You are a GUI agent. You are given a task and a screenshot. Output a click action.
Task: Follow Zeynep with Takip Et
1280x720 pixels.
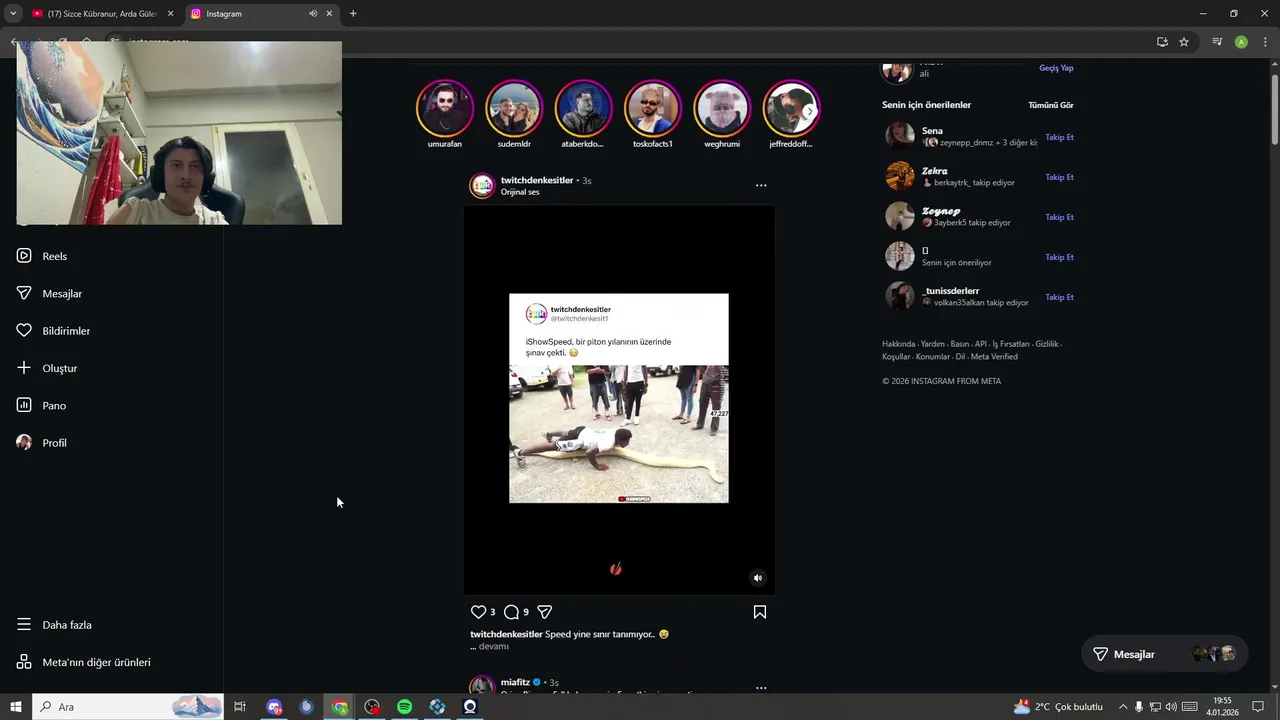pyautogui.click(x=1059, y=217)
